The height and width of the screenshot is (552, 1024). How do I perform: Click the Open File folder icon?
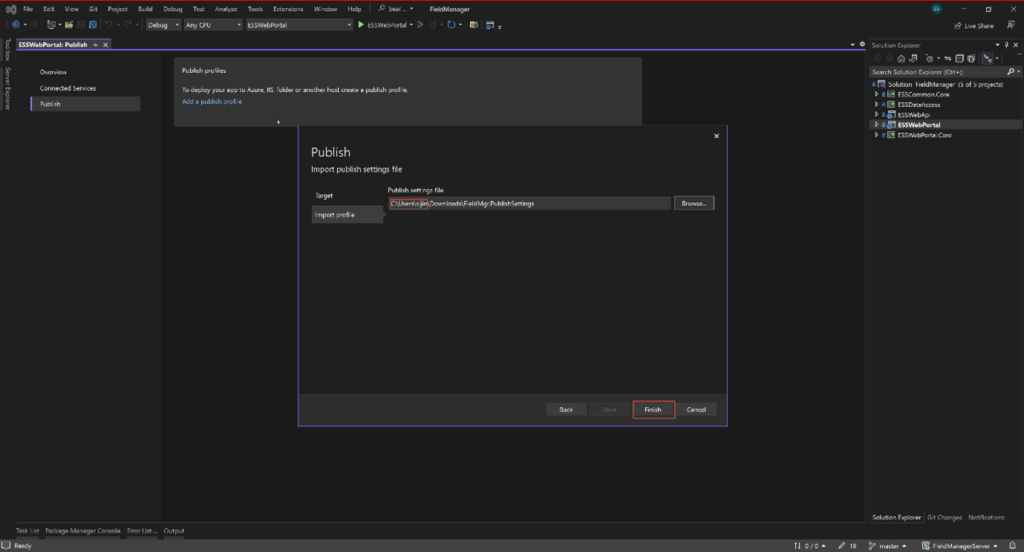(69, 25)
